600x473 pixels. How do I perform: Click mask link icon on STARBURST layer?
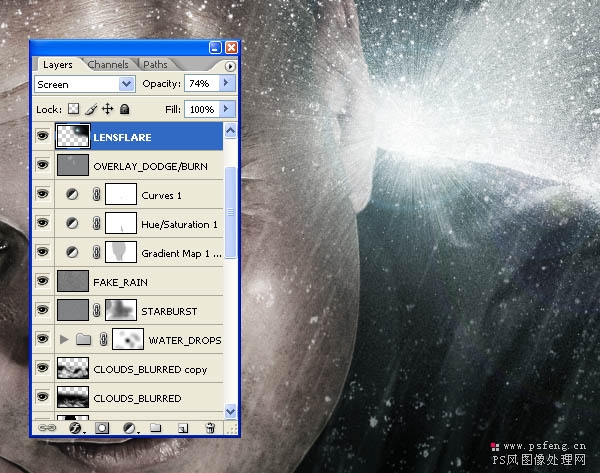click(96, 310)
